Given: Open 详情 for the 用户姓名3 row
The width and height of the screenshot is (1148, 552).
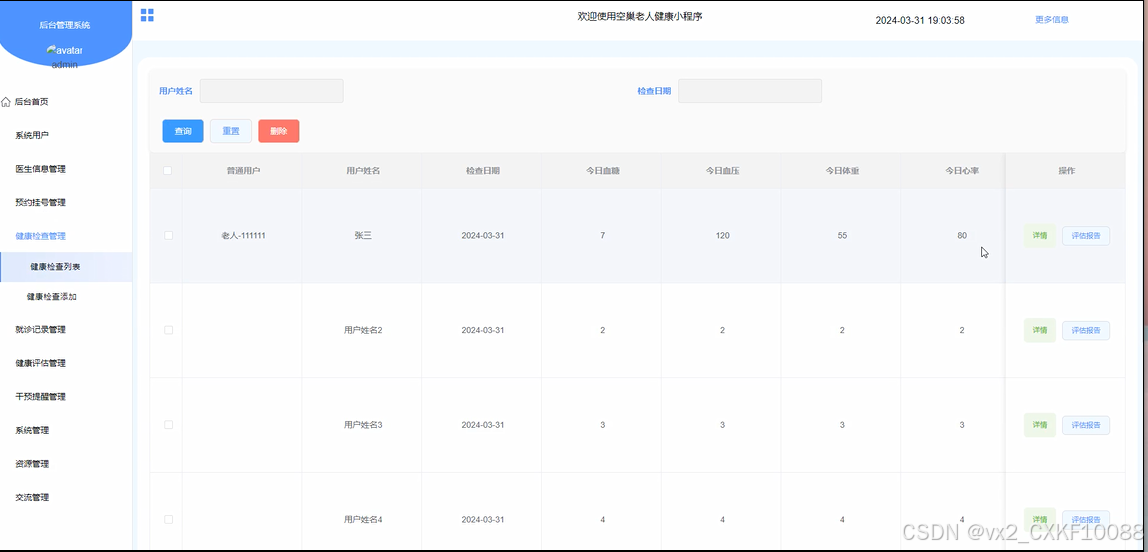Looking at the screenshot, I should [x=1040, y=425].
